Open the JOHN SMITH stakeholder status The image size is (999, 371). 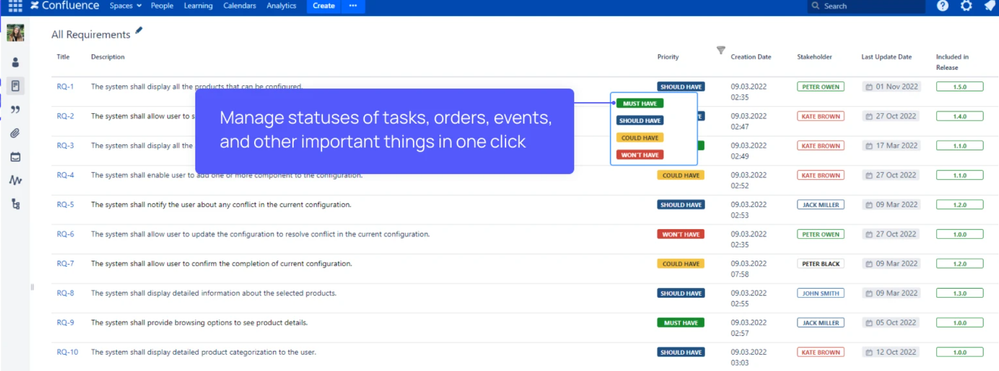point(821,293)
